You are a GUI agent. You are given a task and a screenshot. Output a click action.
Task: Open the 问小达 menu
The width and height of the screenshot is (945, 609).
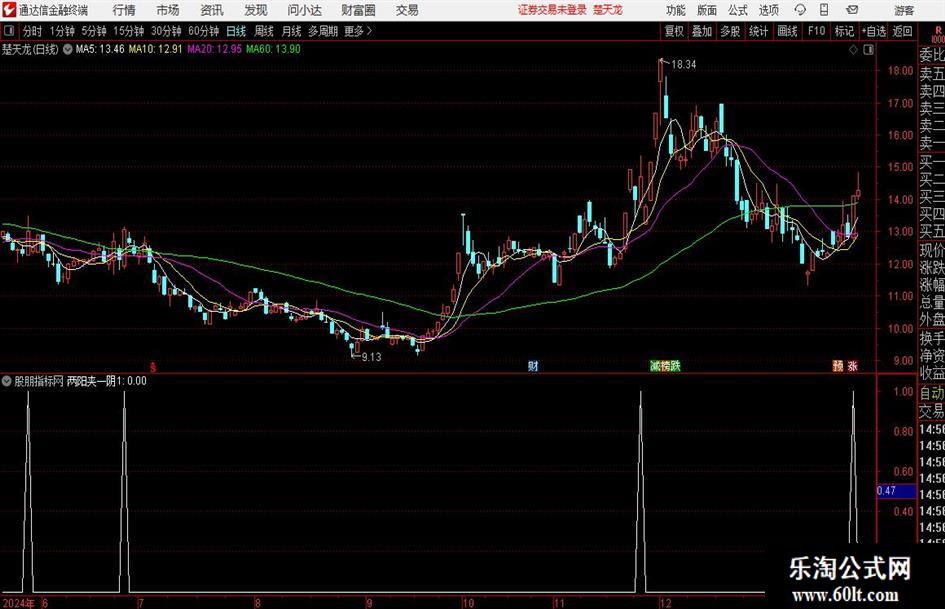(x=304, y=10)
